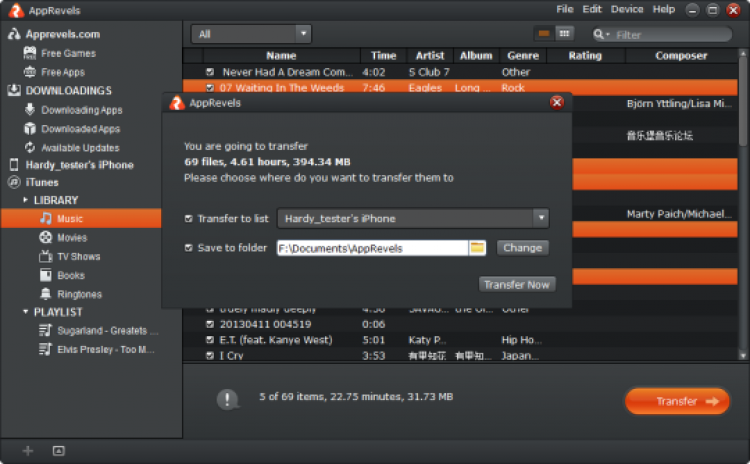Select the Downloading Apps icon
This screenshot has width=750, height=464.
30,110
